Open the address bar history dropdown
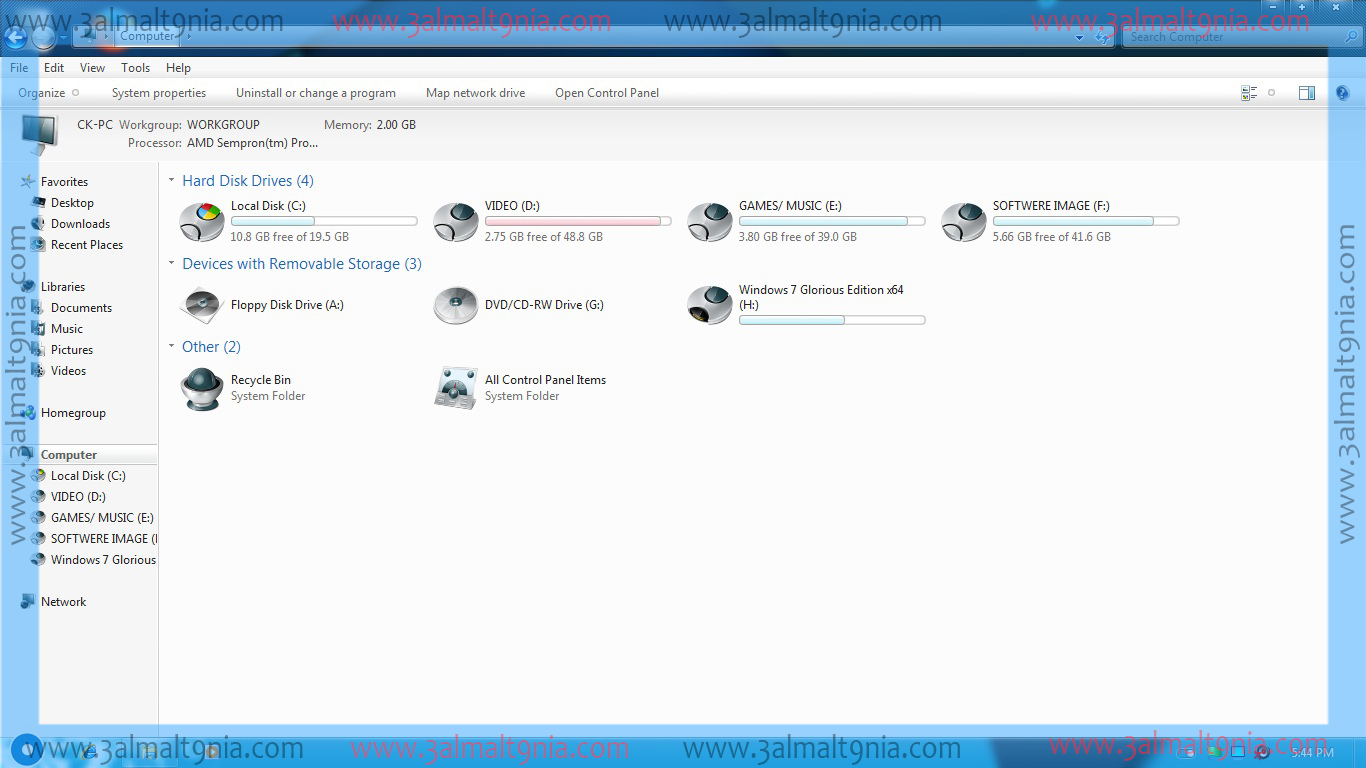This screenshot has height=768, width=1366. tap(1080, 37)
